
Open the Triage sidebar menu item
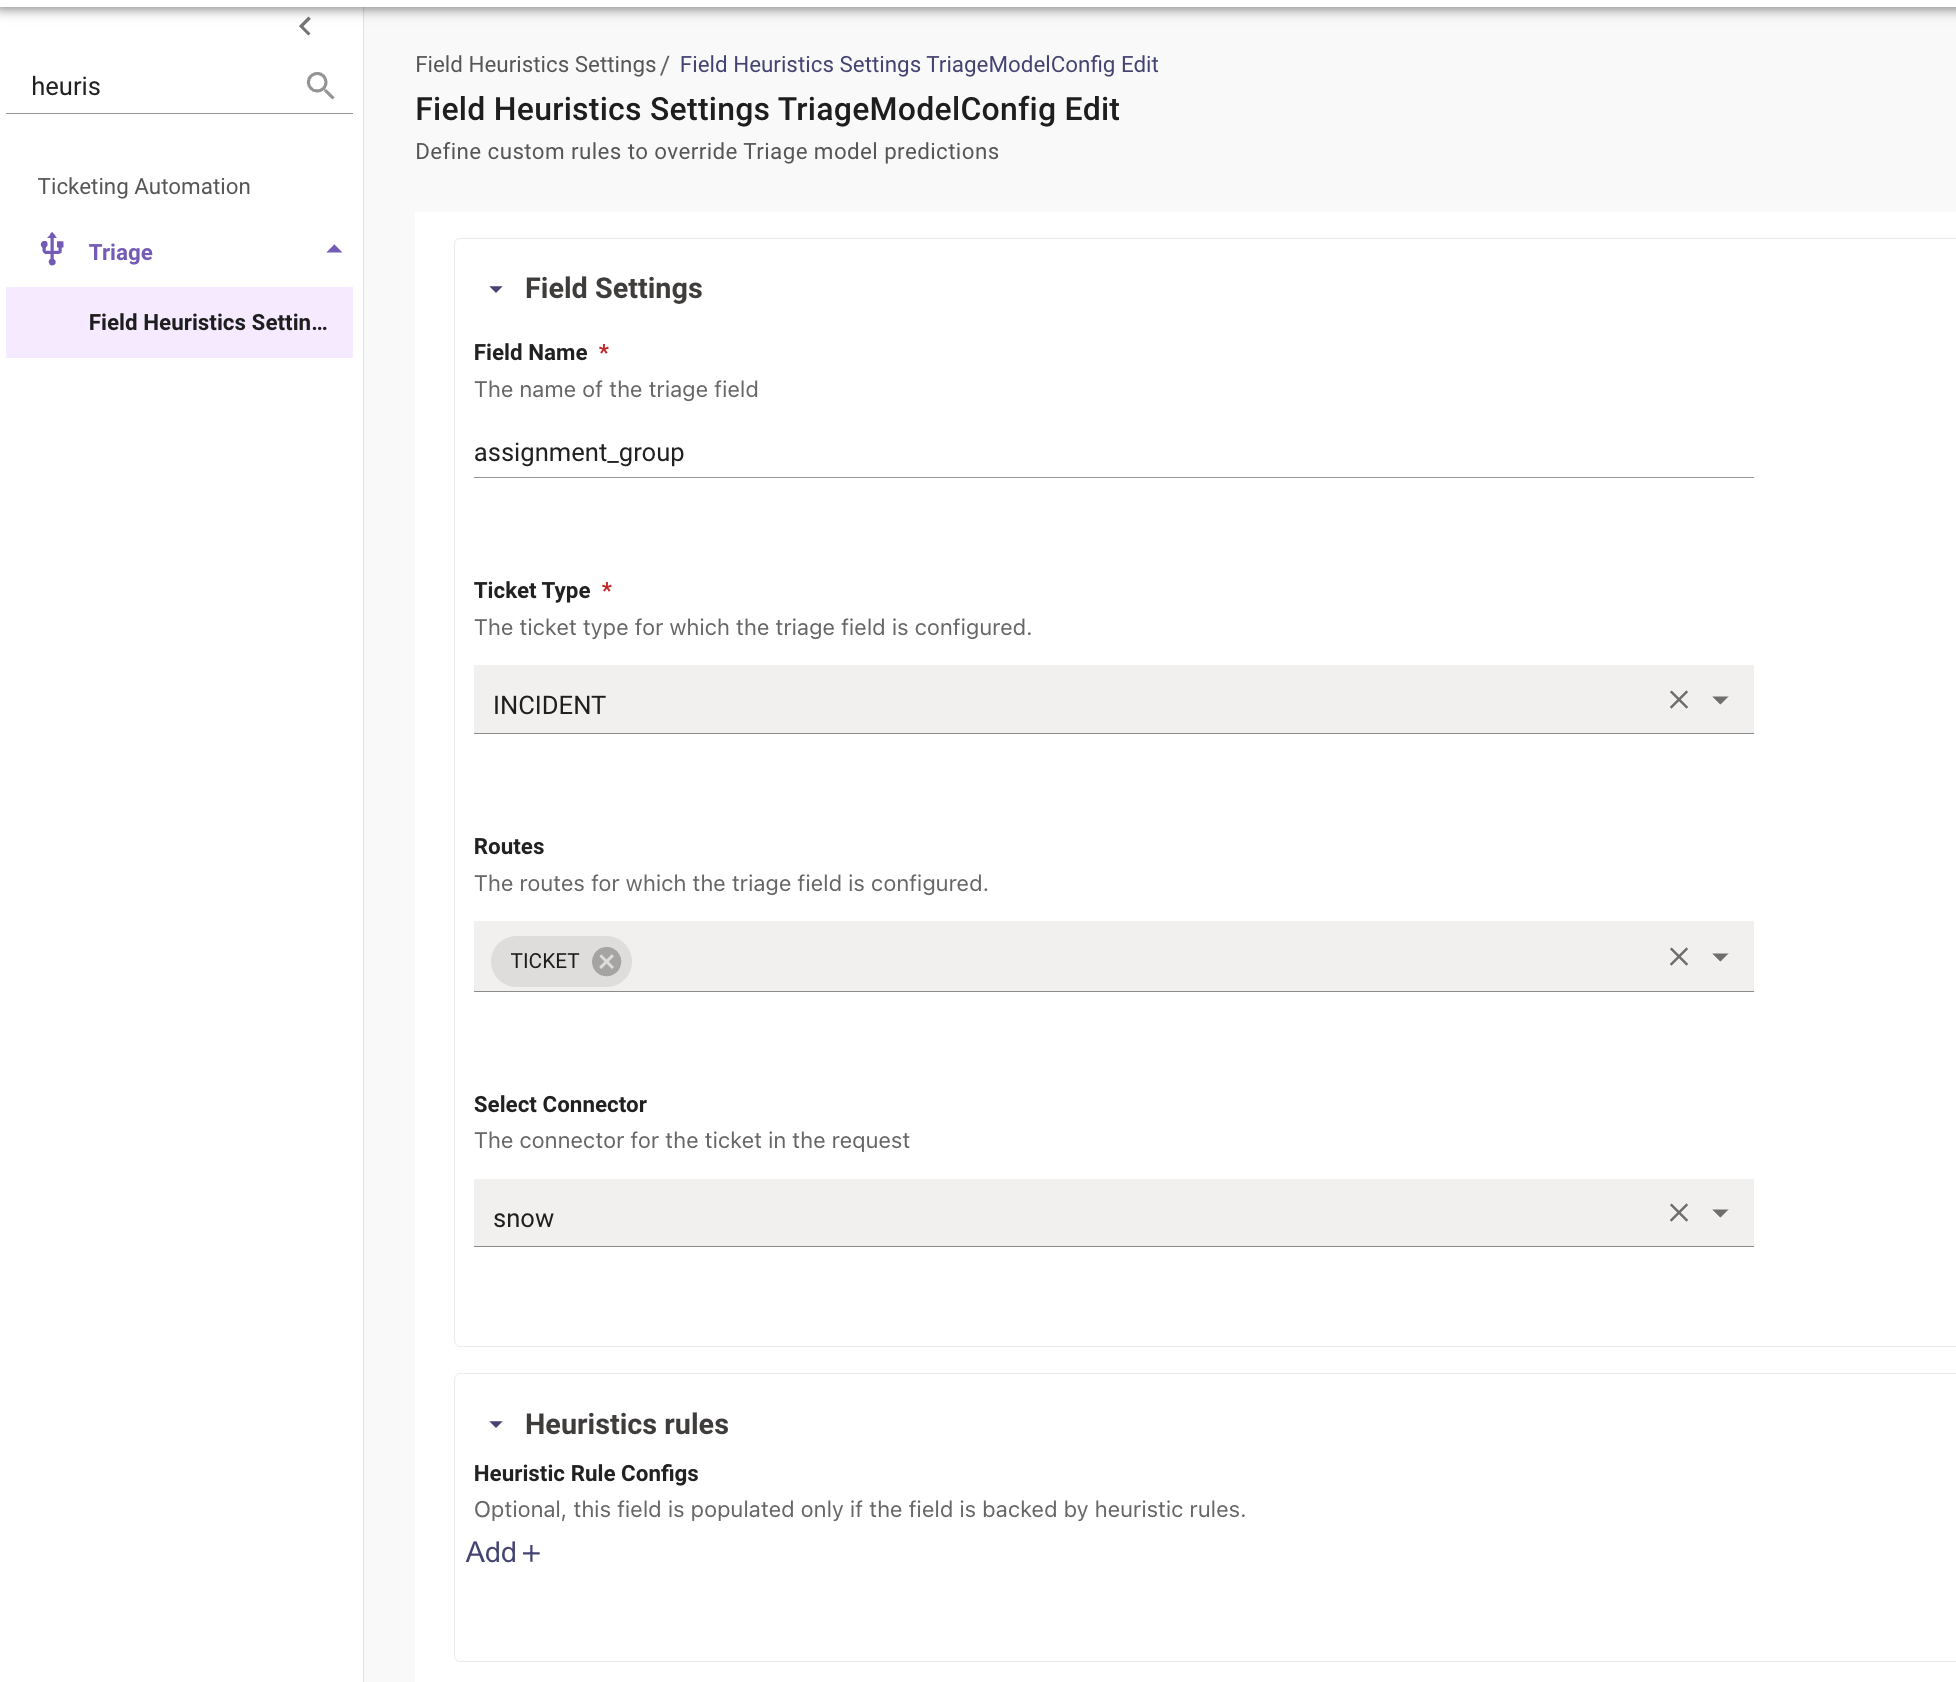121,252
